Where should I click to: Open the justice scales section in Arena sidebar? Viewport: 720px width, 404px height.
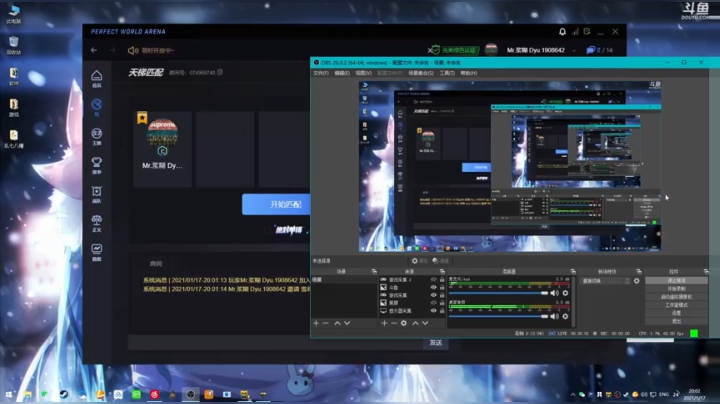(96, 223)
